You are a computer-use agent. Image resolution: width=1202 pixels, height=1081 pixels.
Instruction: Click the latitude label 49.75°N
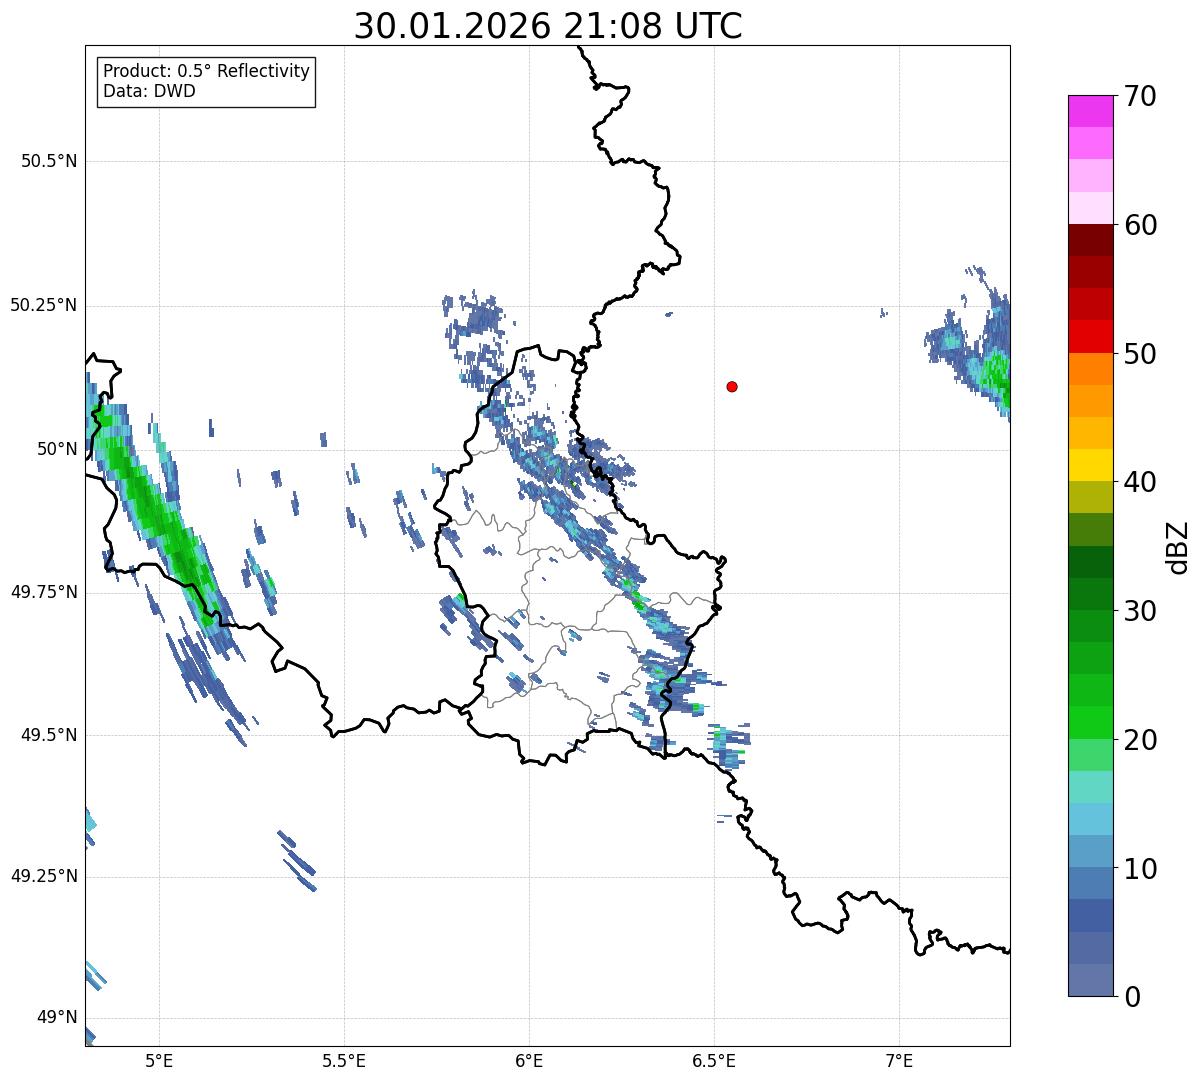tap(43, 592)
